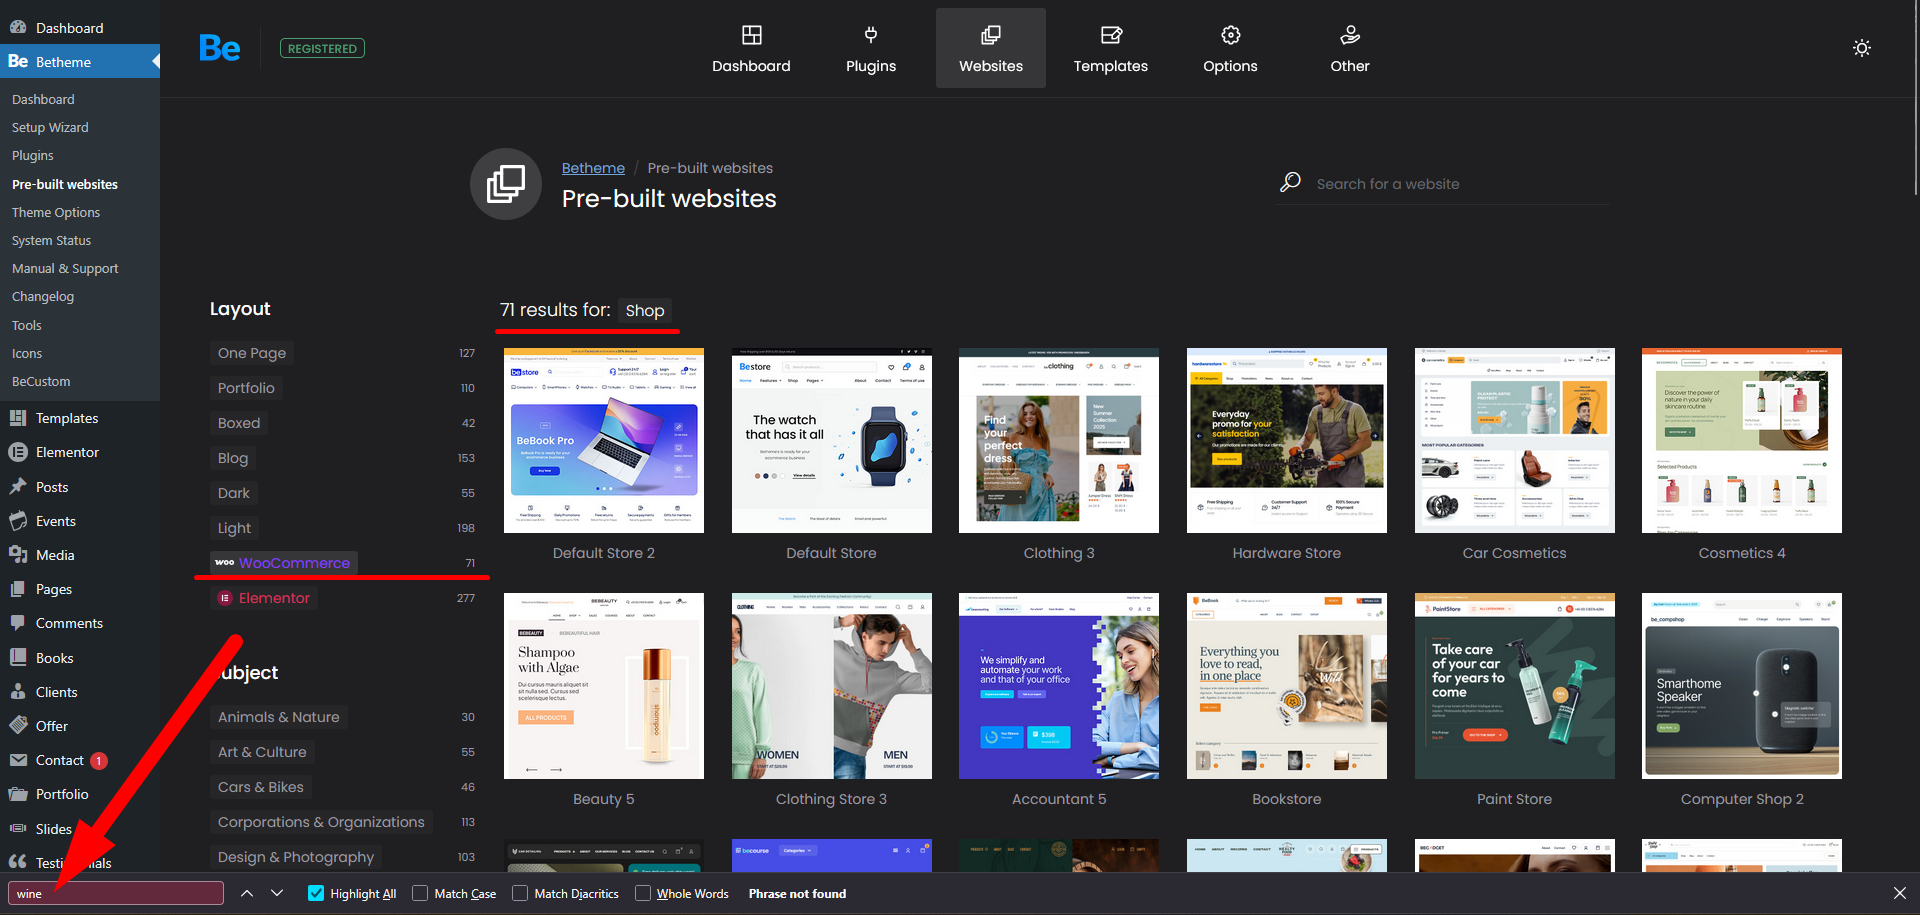
Task: Follow the Betheme breadcrumb link
Action: 593,168
